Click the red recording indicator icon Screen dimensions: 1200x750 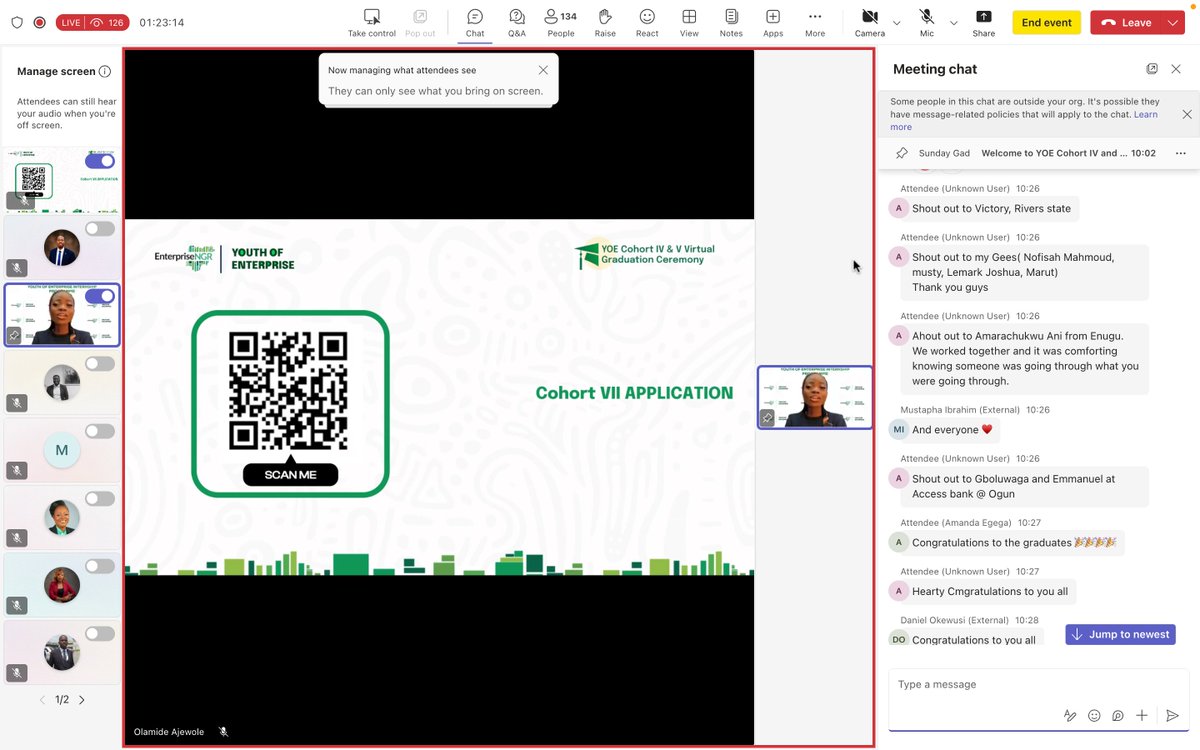(x=40, y=22)
